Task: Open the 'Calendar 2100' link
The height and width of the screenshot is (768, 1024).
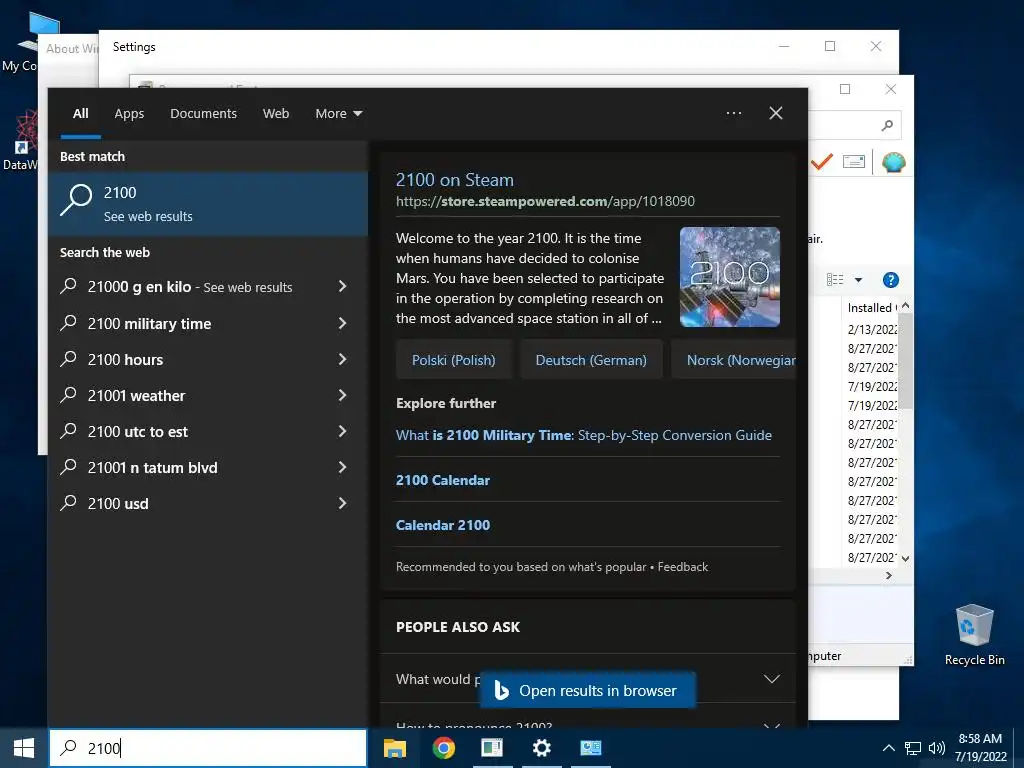Action: click(443, 525)
